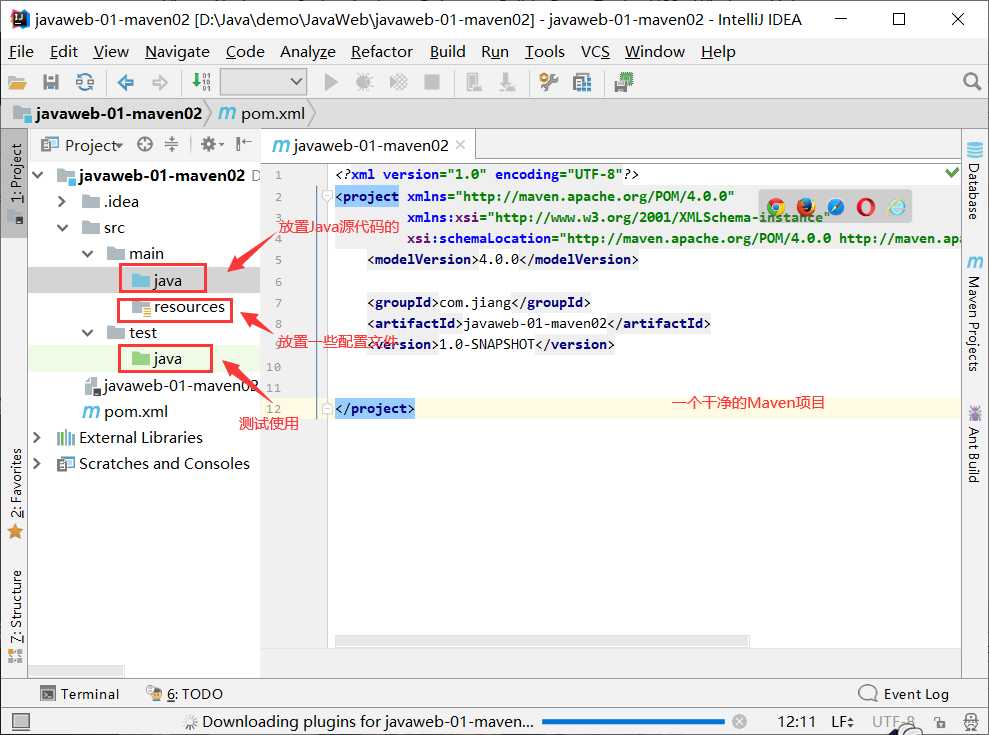Toggle the Database tool window
This screenshot has width=989, height=735.
974,180
